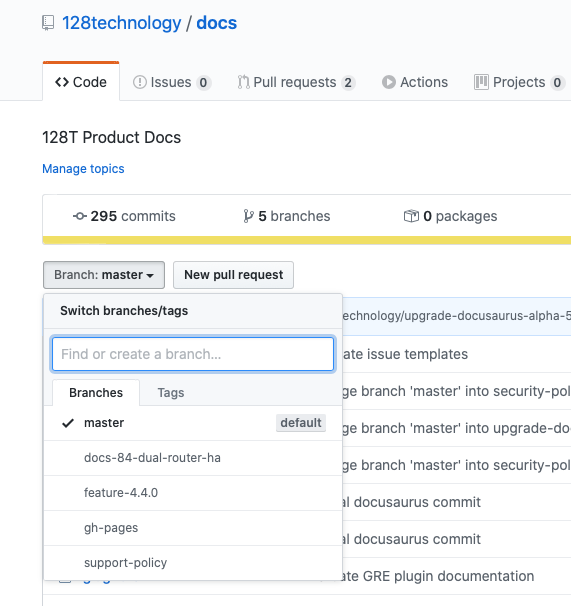Open the 0 packages link

click(450, 216)
